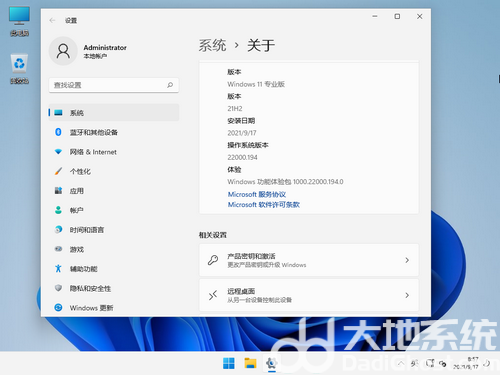Open the Bluetooth and other devices section
The width and height of the screenshot is (500, 375).
point(114,132)
